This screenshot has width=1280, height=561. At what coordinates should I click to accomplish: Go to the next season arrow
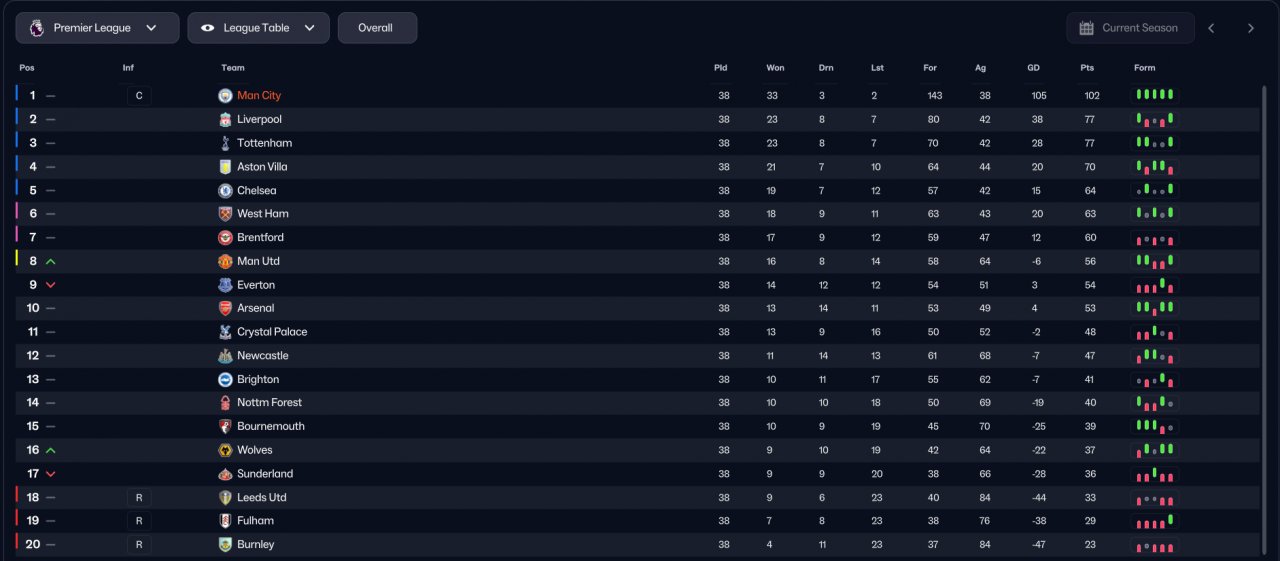click(1250, 28)
